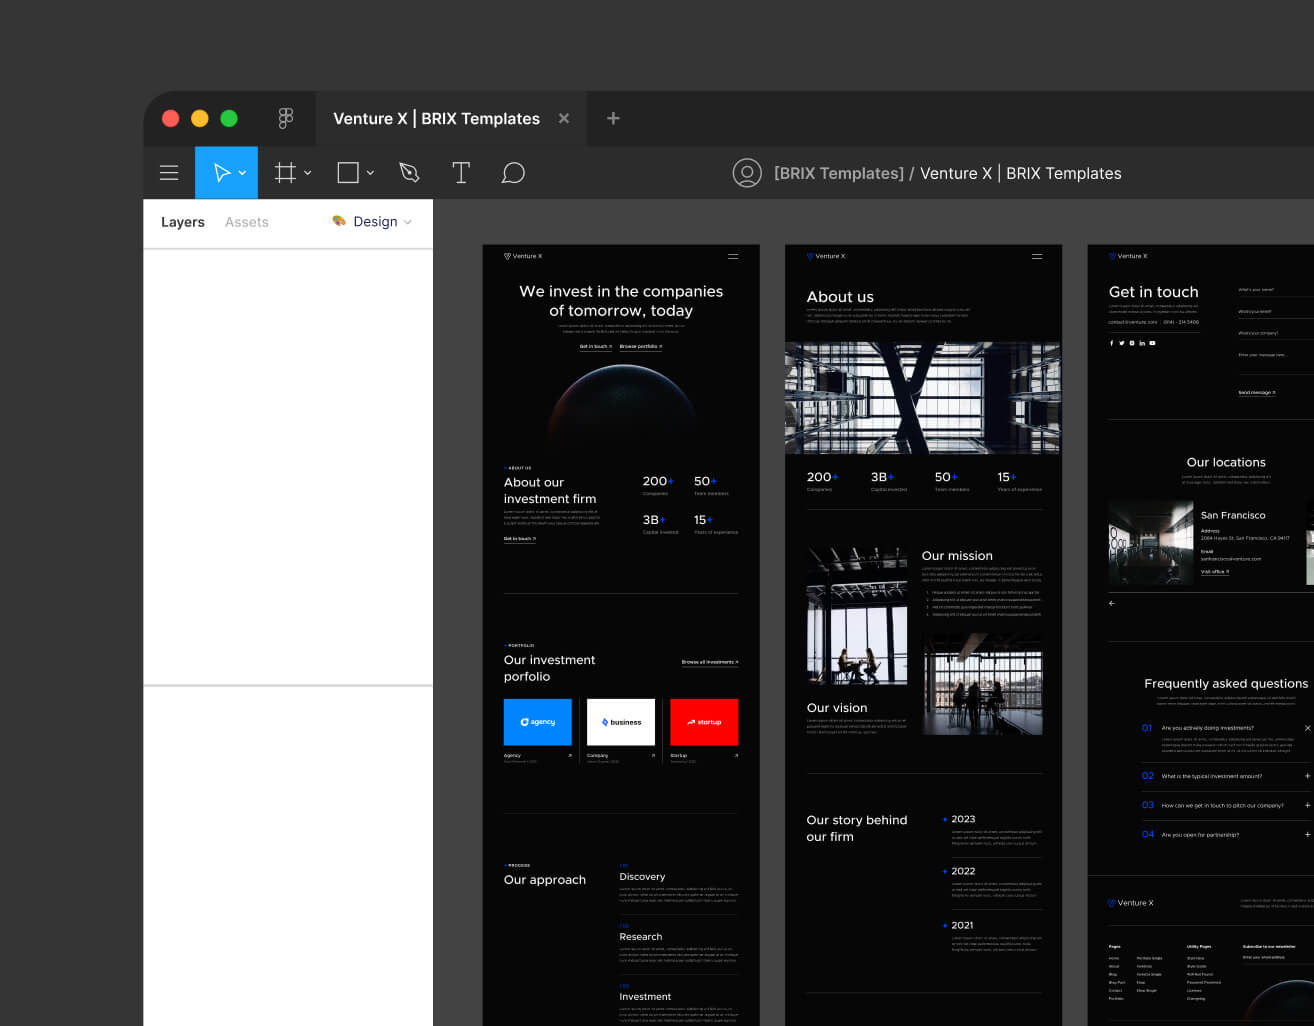Open the hamburger main menu
Screen dimensions: 1314x1026
coord(169,173)
